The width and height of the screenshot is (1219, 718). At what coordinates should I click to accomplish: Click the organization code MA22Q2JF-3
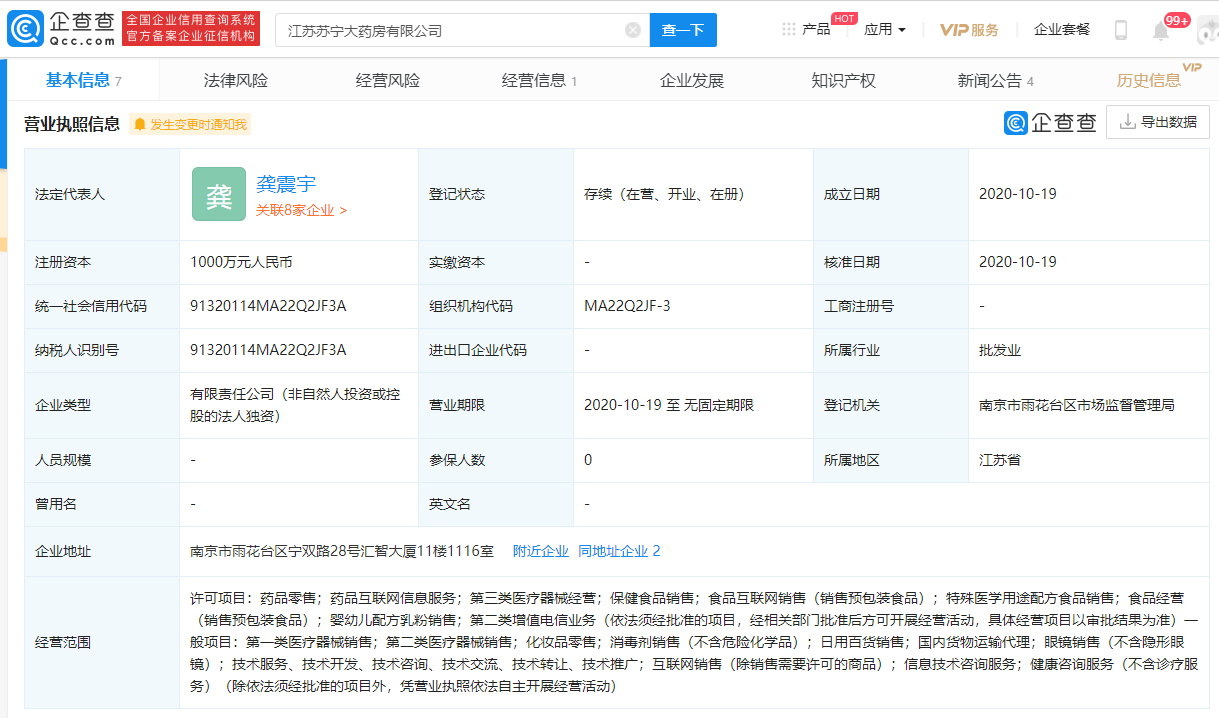click(x=627, y=306)
